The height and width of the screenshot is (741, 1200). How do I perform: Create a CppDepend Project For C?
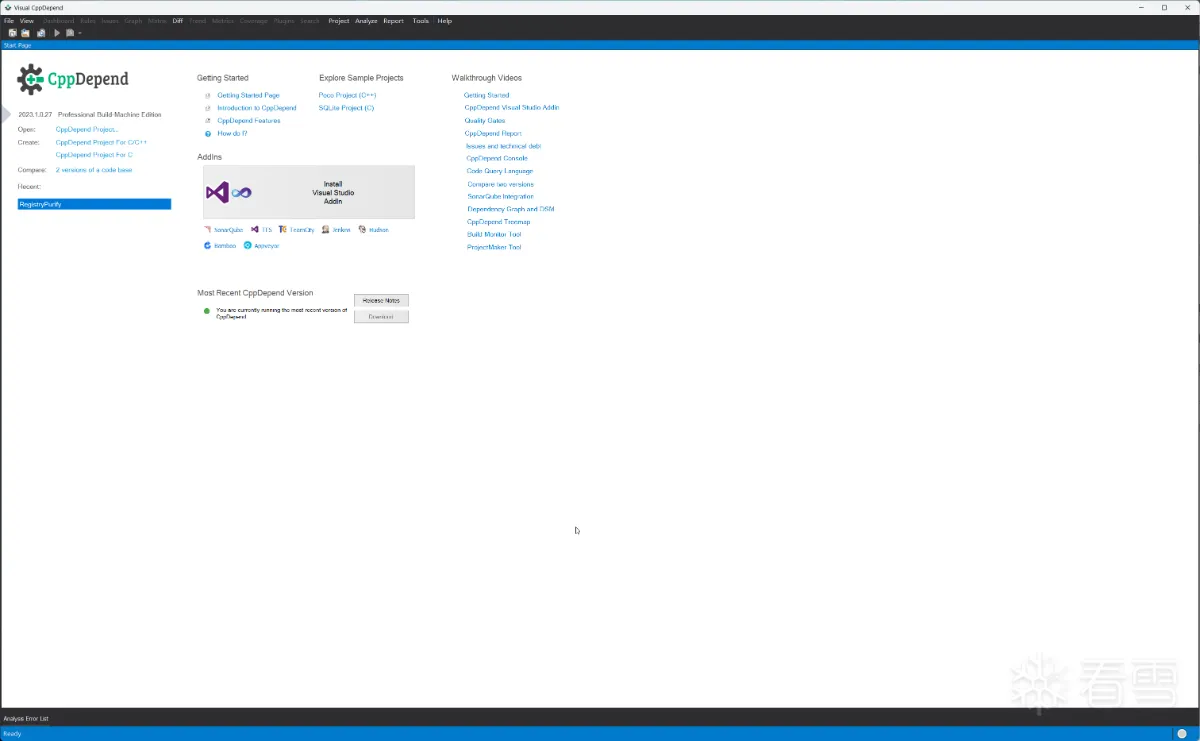94,155
